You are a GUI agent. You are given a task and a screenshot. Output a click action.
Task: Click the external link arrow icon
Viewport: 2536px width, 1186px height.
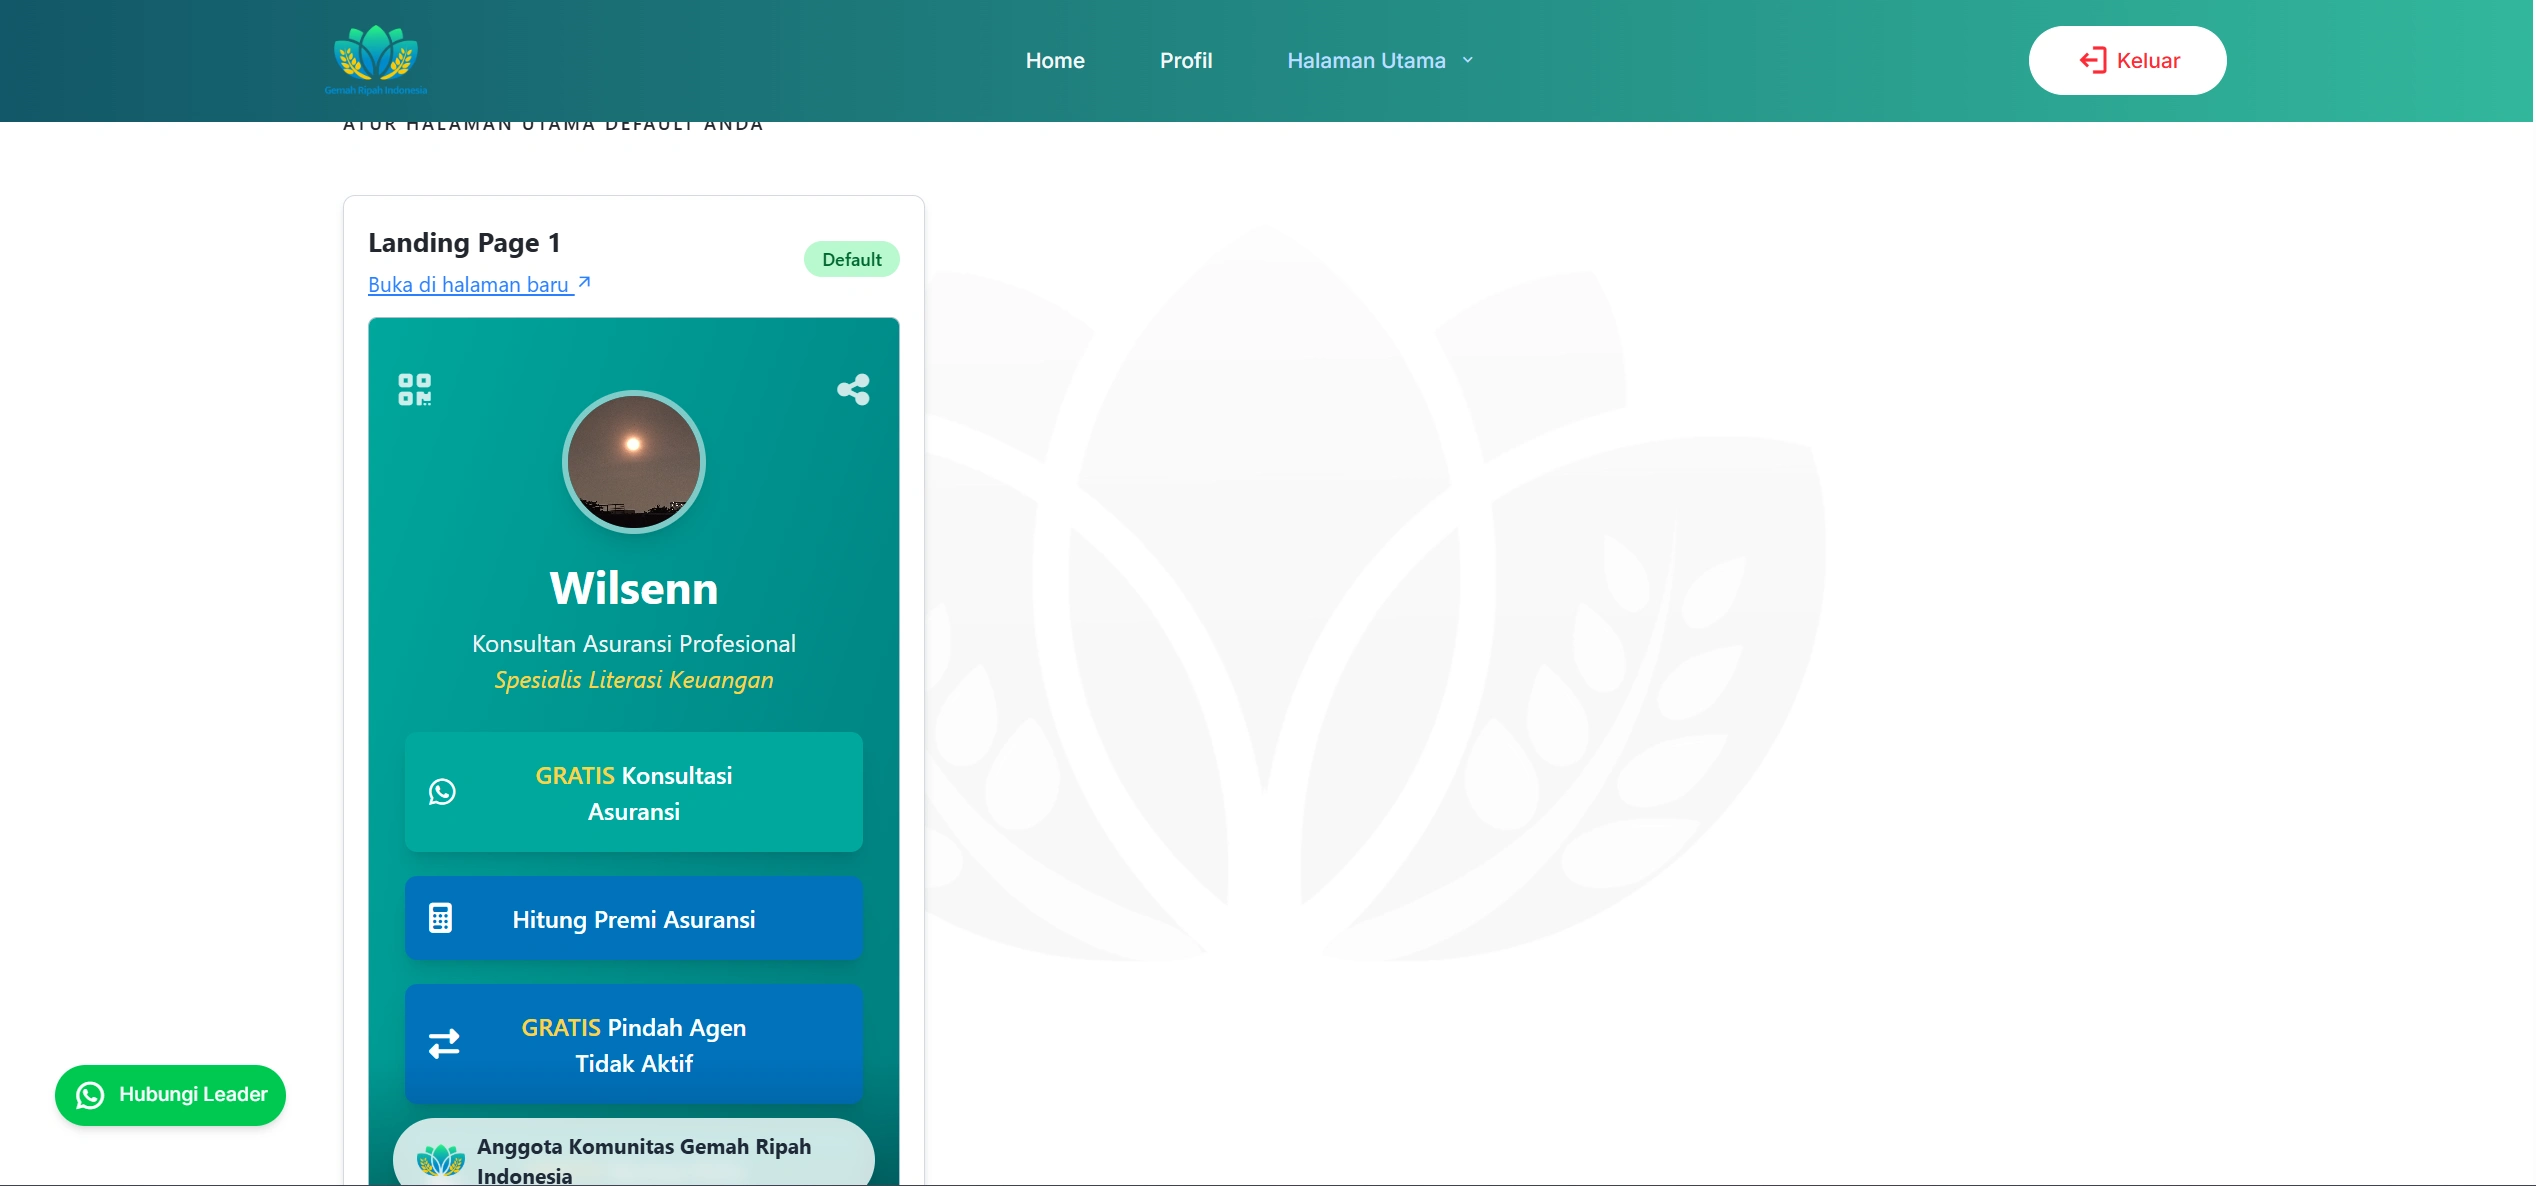click(x=585, y=283)
